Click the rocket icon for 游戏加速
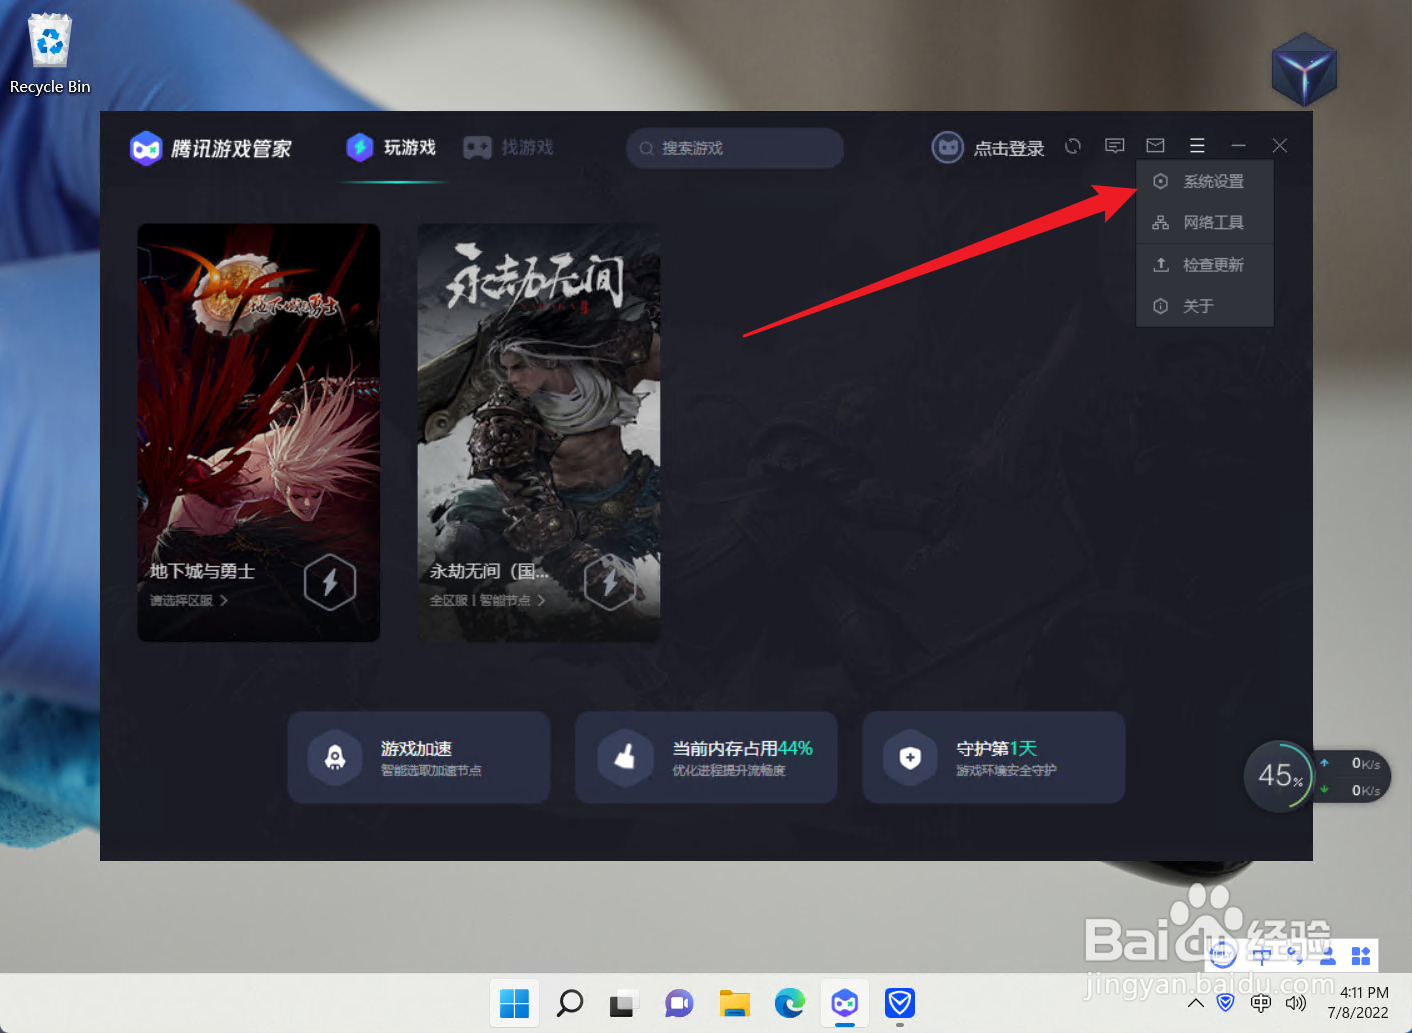The width and height of the screenshot is (1412, 1033). (x=336, y=758)
